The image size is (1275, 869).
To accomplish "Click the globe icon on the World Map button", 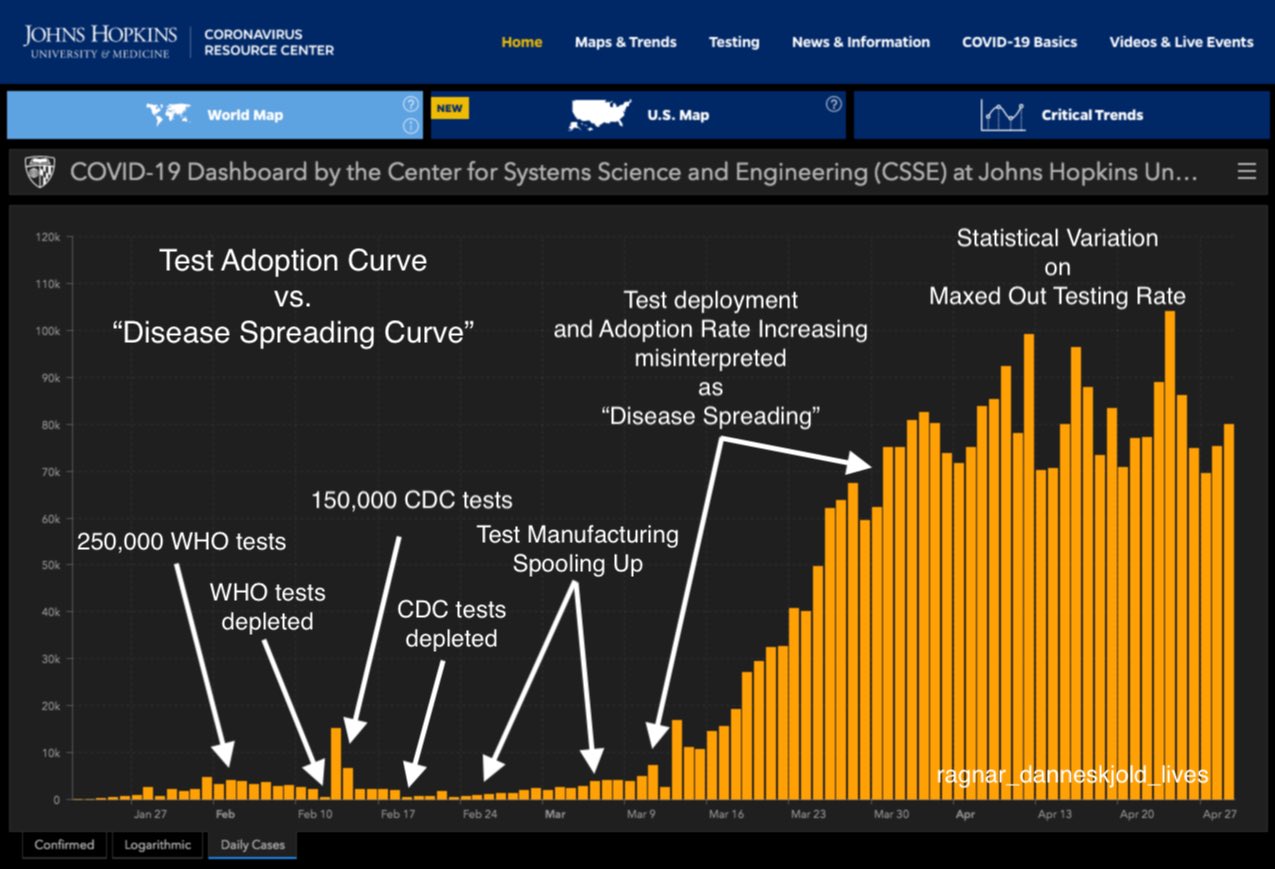I will pos(171,114).
